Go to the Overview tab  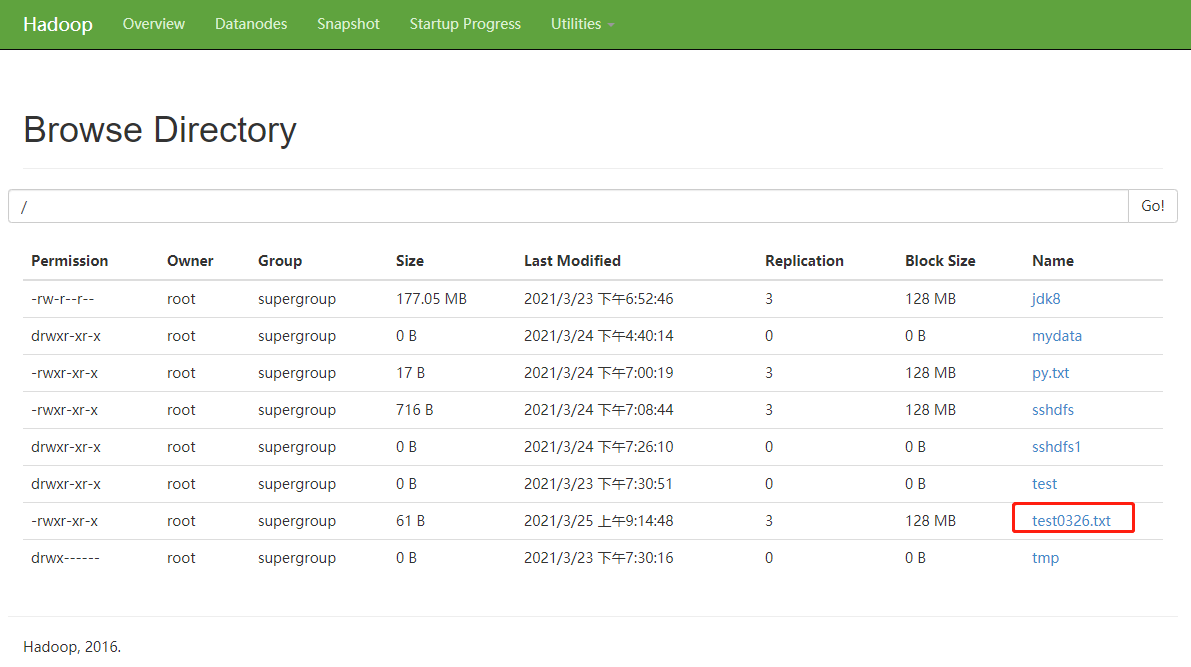(153, 24)
